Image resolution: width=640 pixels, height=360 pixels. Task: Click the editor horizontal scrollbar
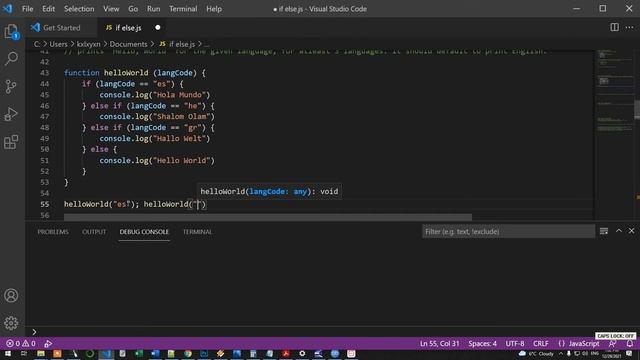(x=268, y=217)
